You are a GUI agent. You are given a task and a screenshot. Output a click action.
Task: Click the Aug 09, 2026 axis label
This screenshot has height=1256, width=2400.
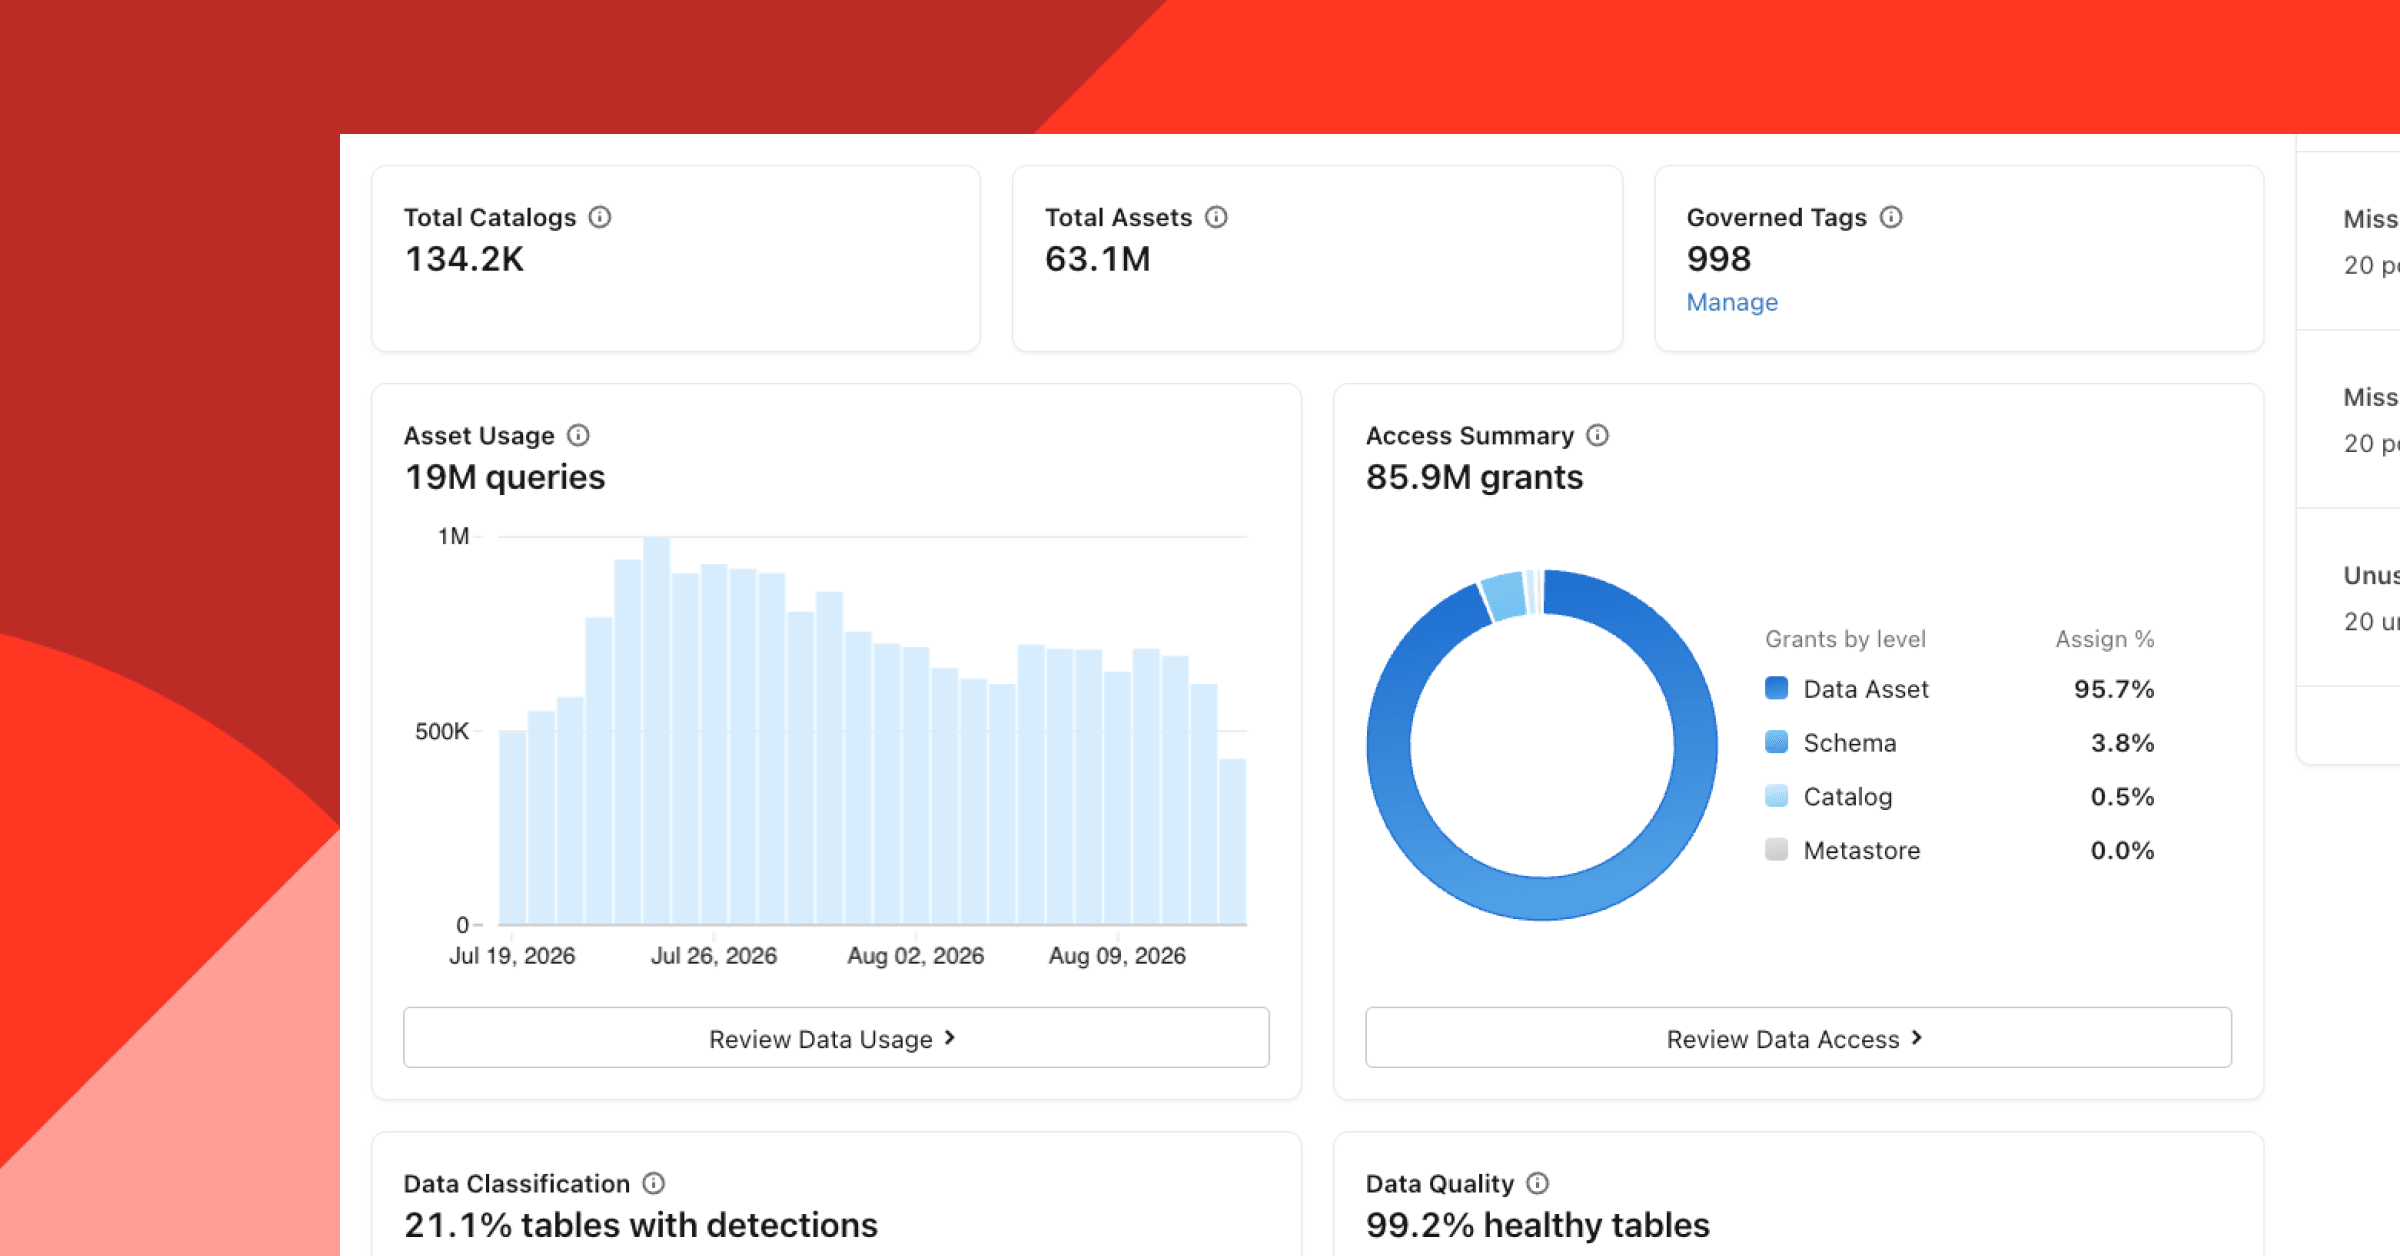(x=1117, y=956)
